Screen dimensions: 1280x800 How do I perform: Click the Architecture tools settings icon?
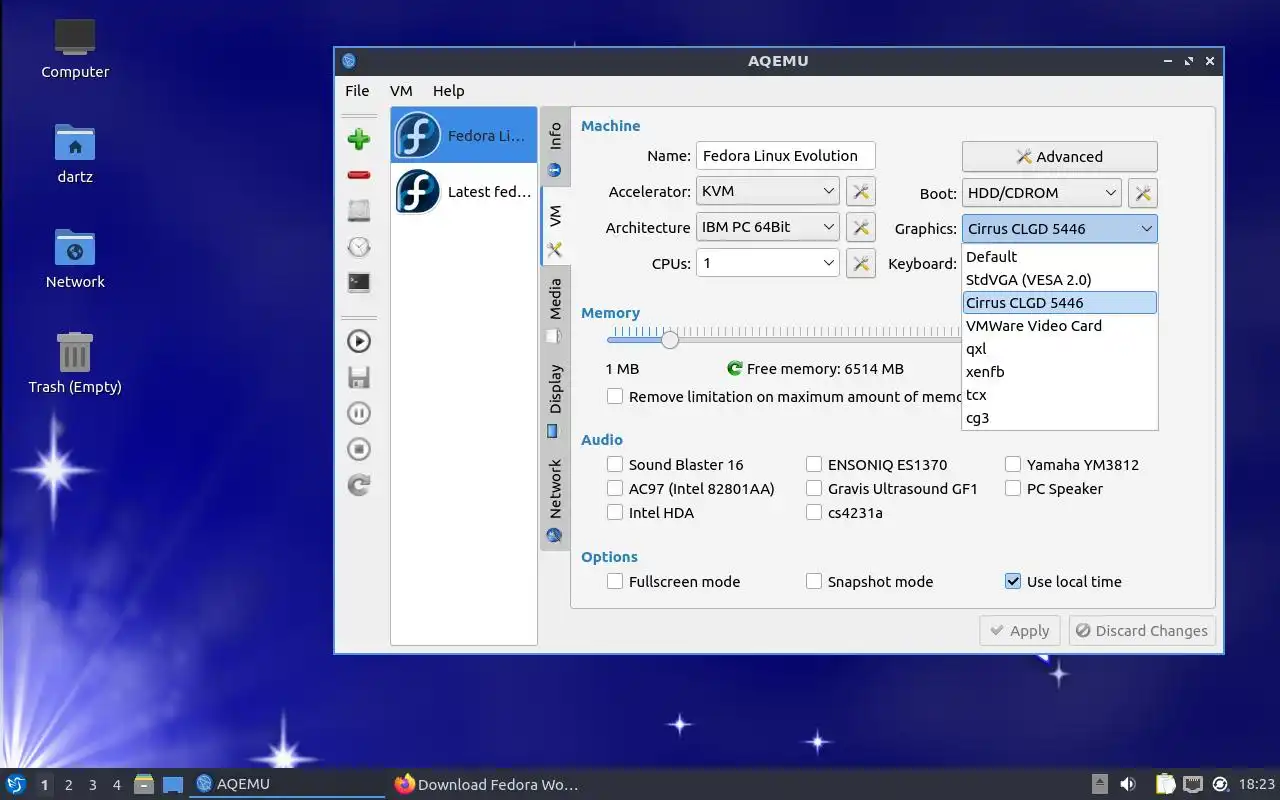pos(861,227)
